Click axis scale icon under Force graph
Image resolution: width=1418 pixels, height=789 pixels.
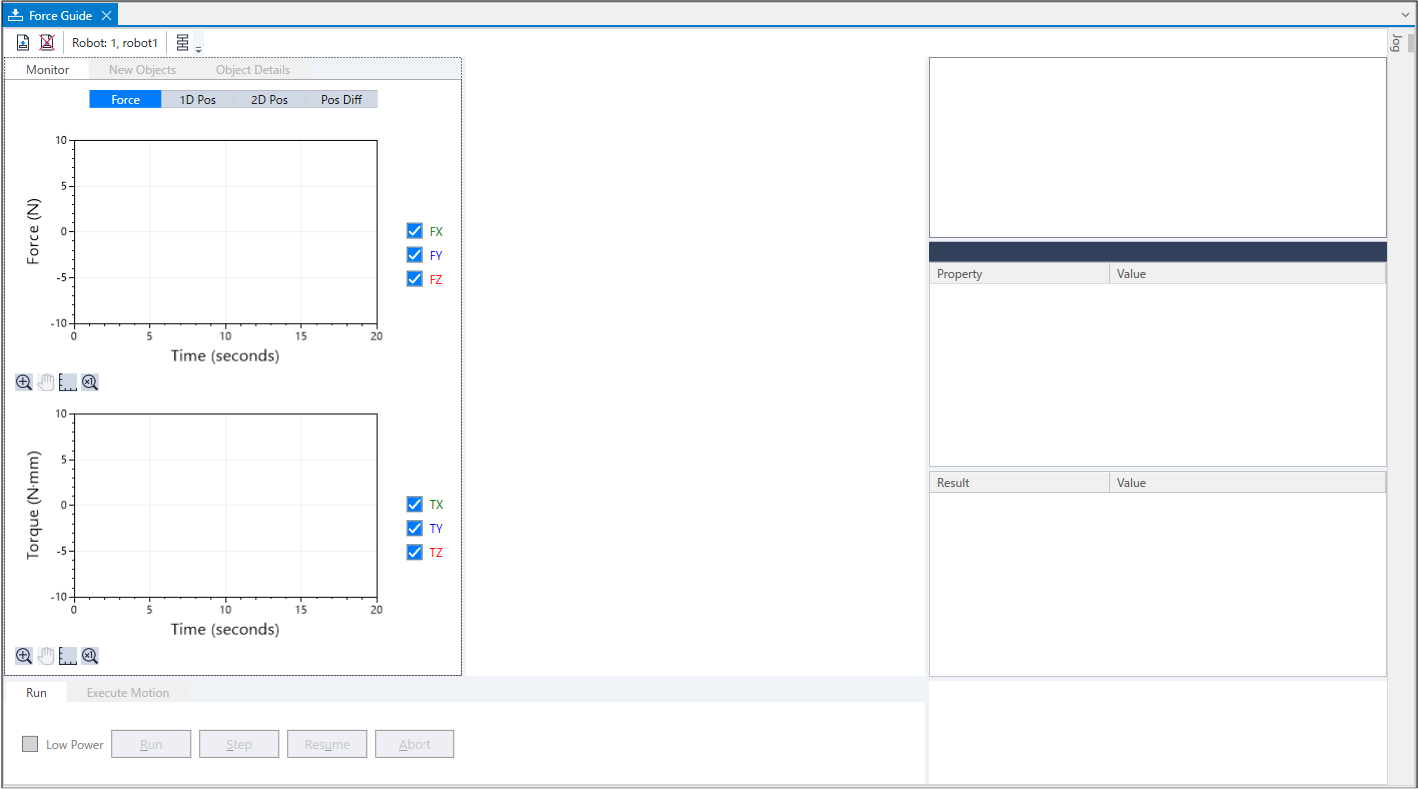pos(68,382)
